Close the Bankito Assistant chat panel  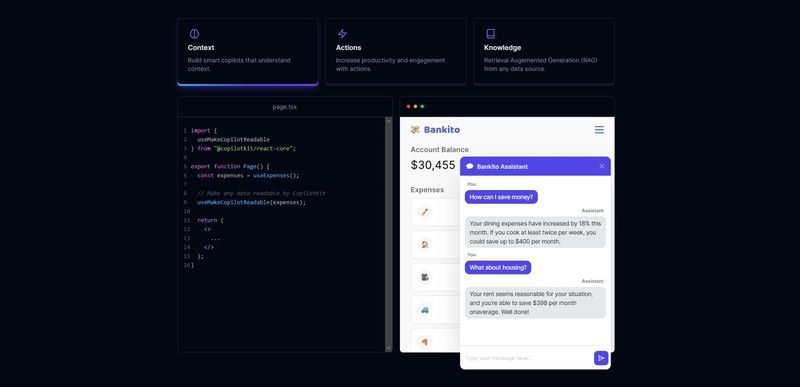(602, 166)
